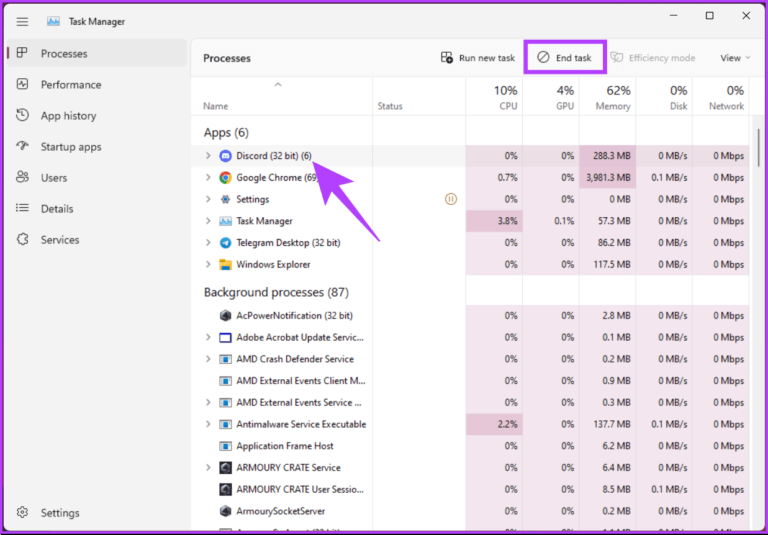Sort by the Status column header
768x535 pixels.
(x=419, y=97)
